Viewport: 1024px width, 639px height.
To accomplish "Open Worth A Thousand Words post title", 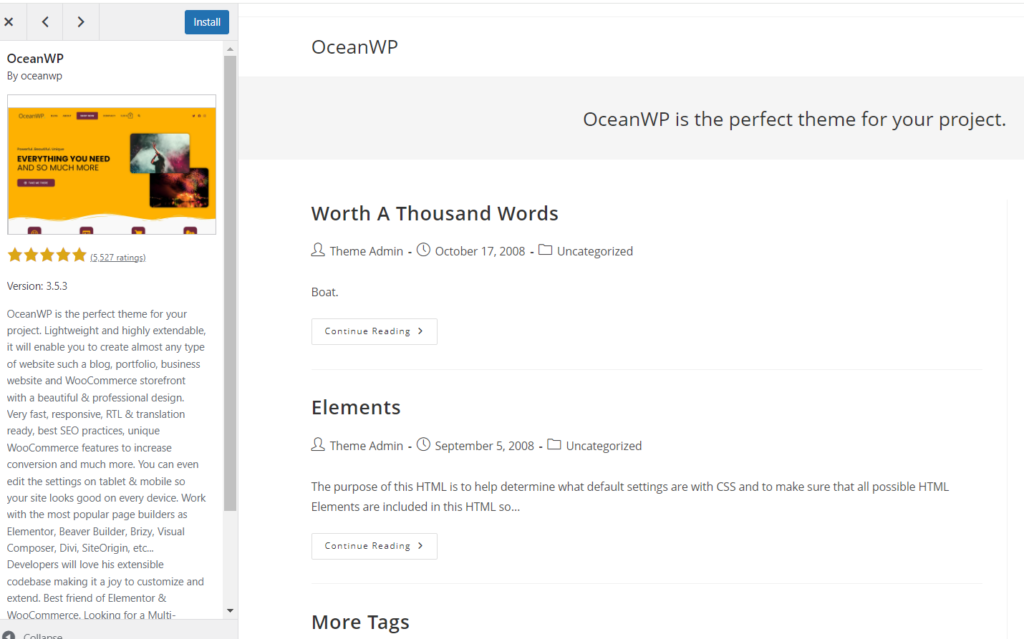I will pos(435,214).
